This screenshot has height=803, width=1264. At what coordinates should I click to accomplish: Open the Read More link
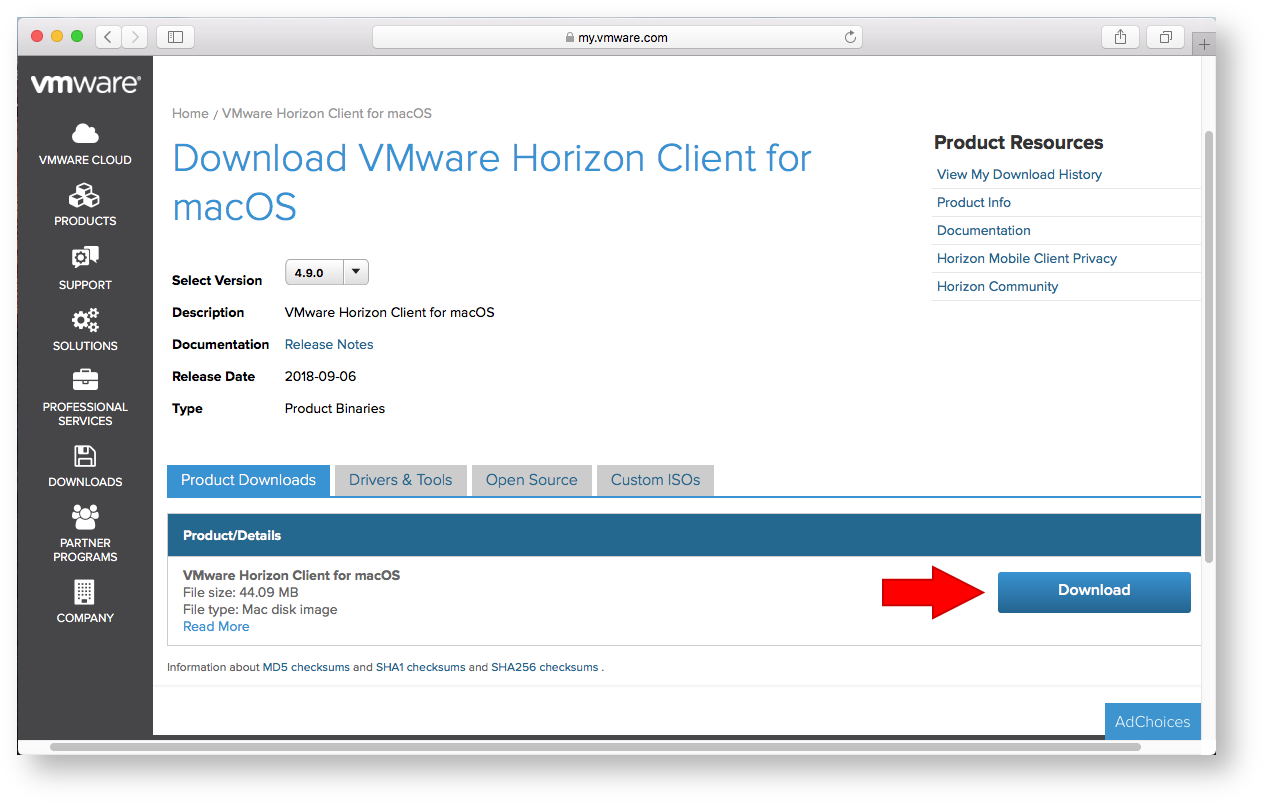(216, 626)
